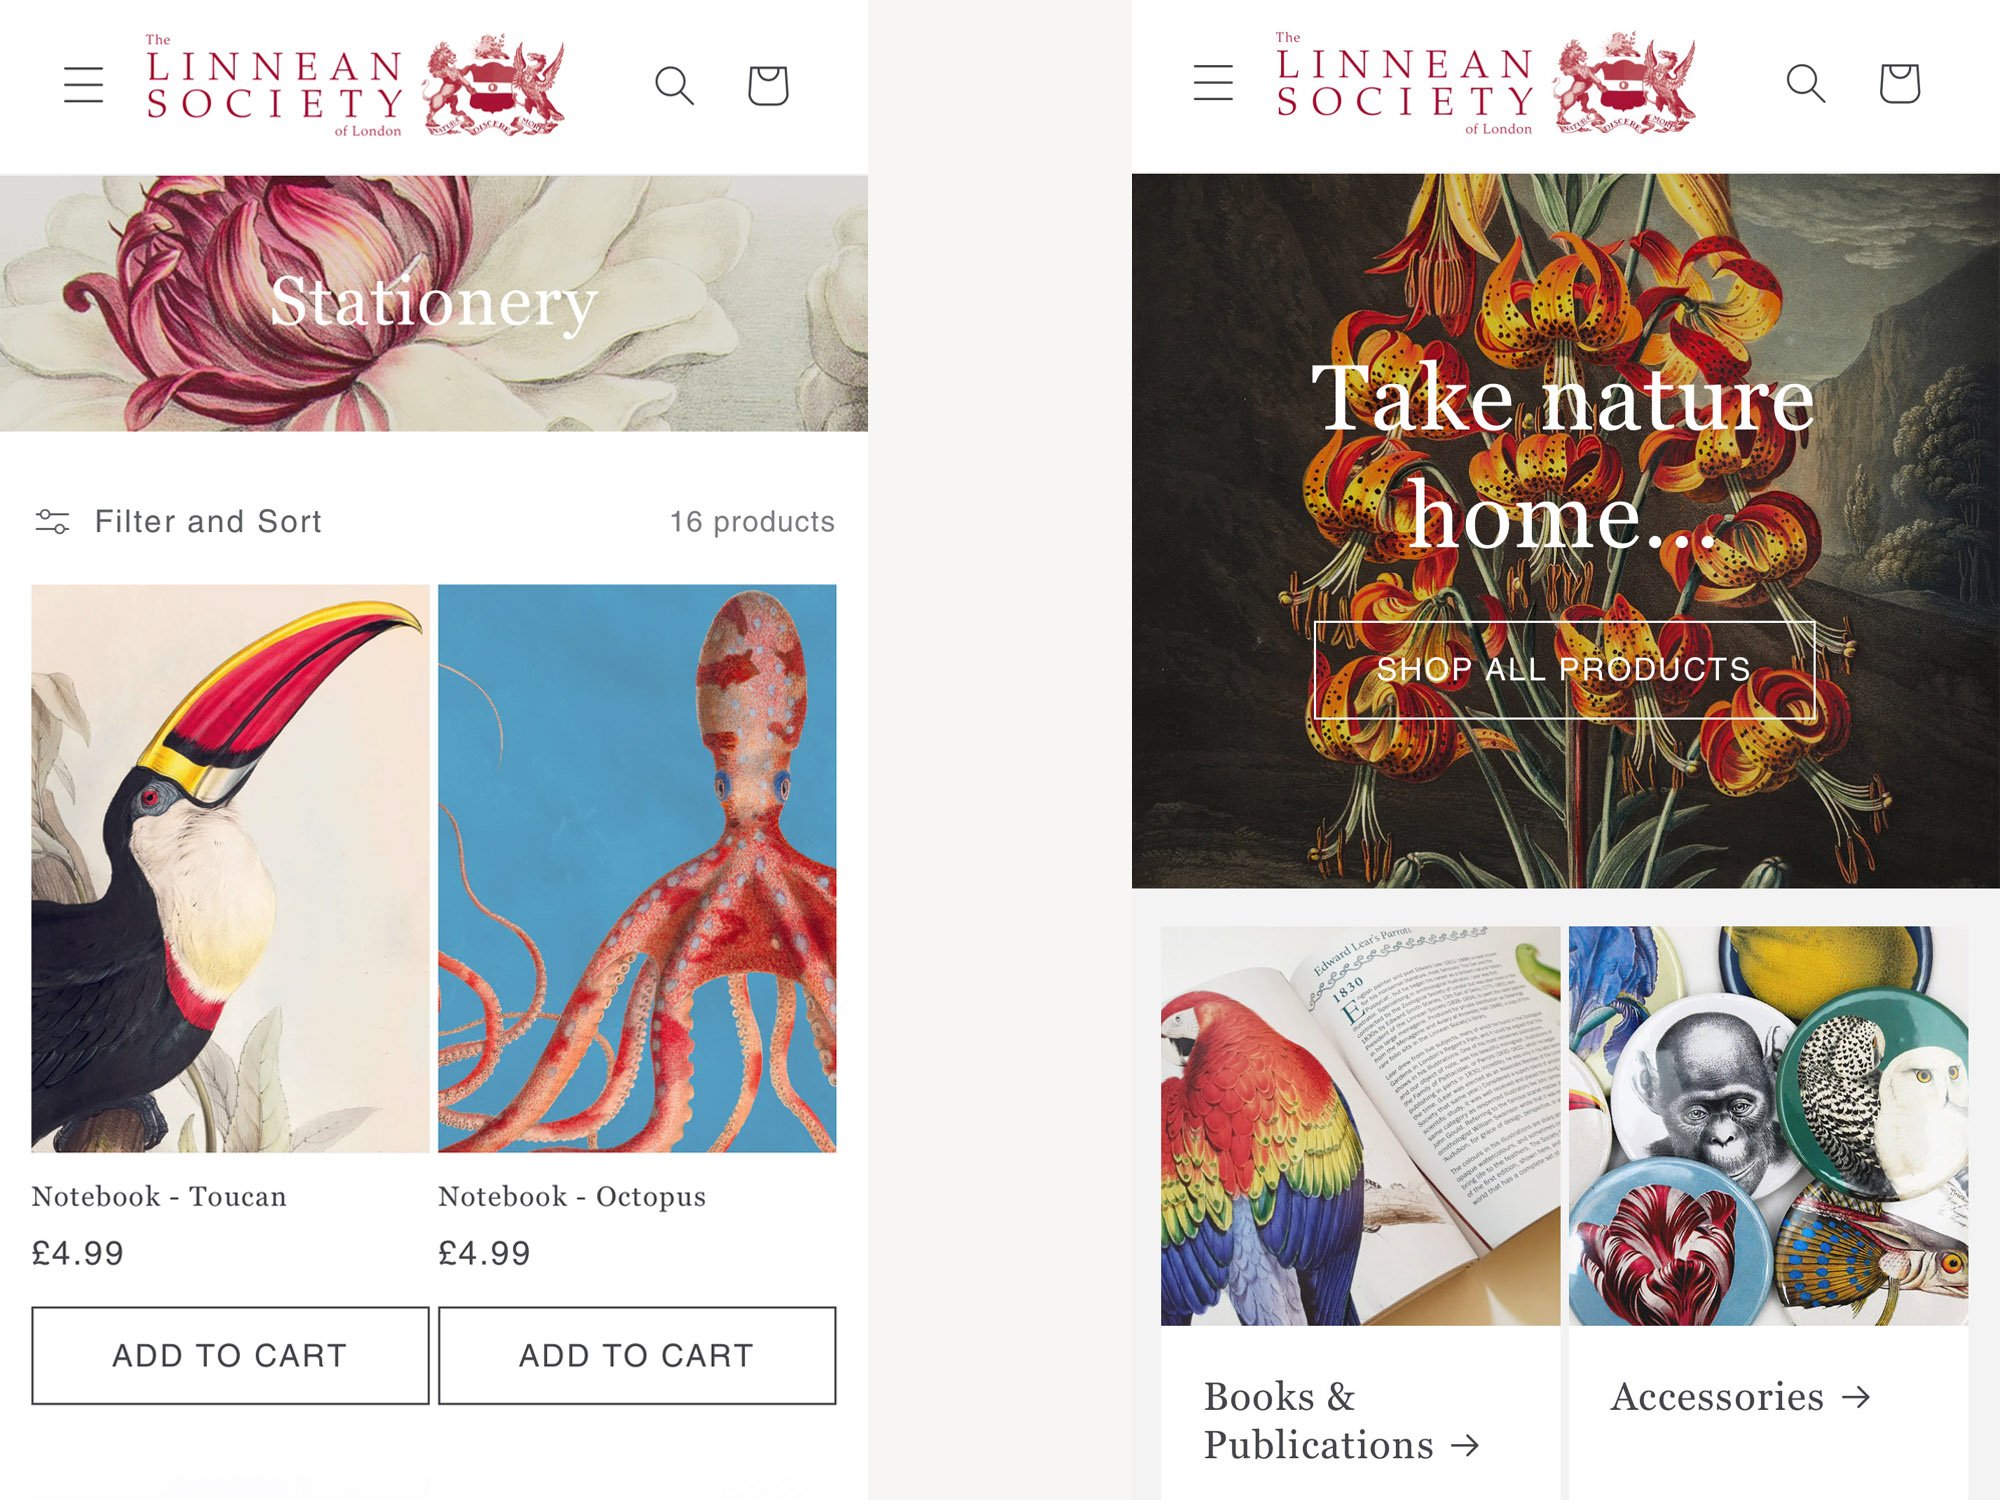The height and width of the screenshot is (1500, 2000).
Task: Click Linnean Society logo on left screen
Action: pyautogui.click(x=355, y=85)
